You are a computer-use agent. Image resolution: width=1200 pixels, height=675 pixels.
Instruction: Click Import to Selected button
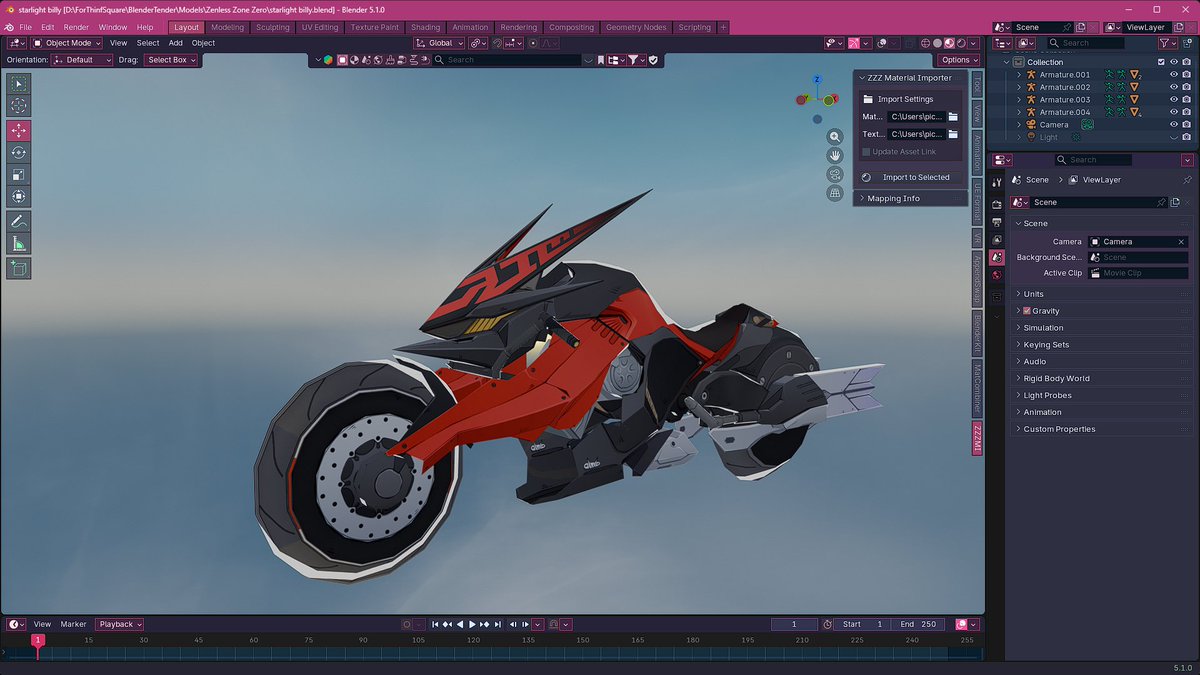(x=909, y=177)
